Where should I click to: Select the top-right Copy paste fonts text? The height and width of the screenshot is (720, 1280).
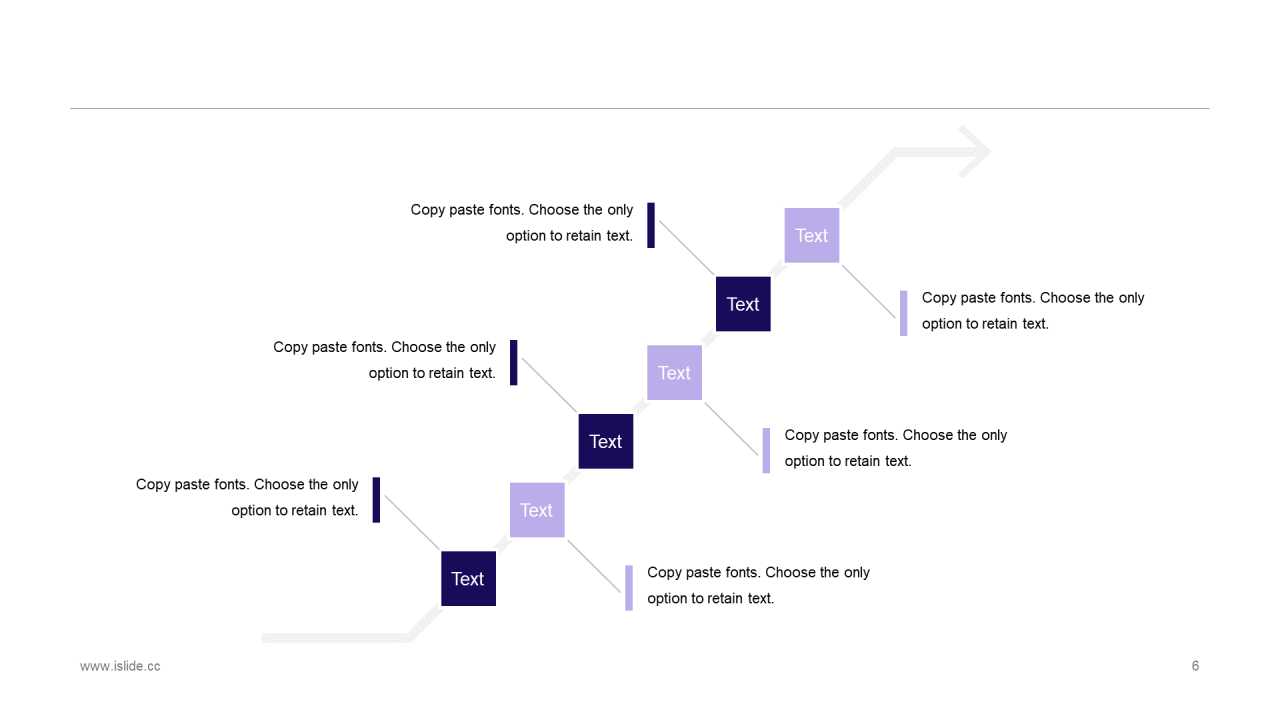click(1033, 311)
